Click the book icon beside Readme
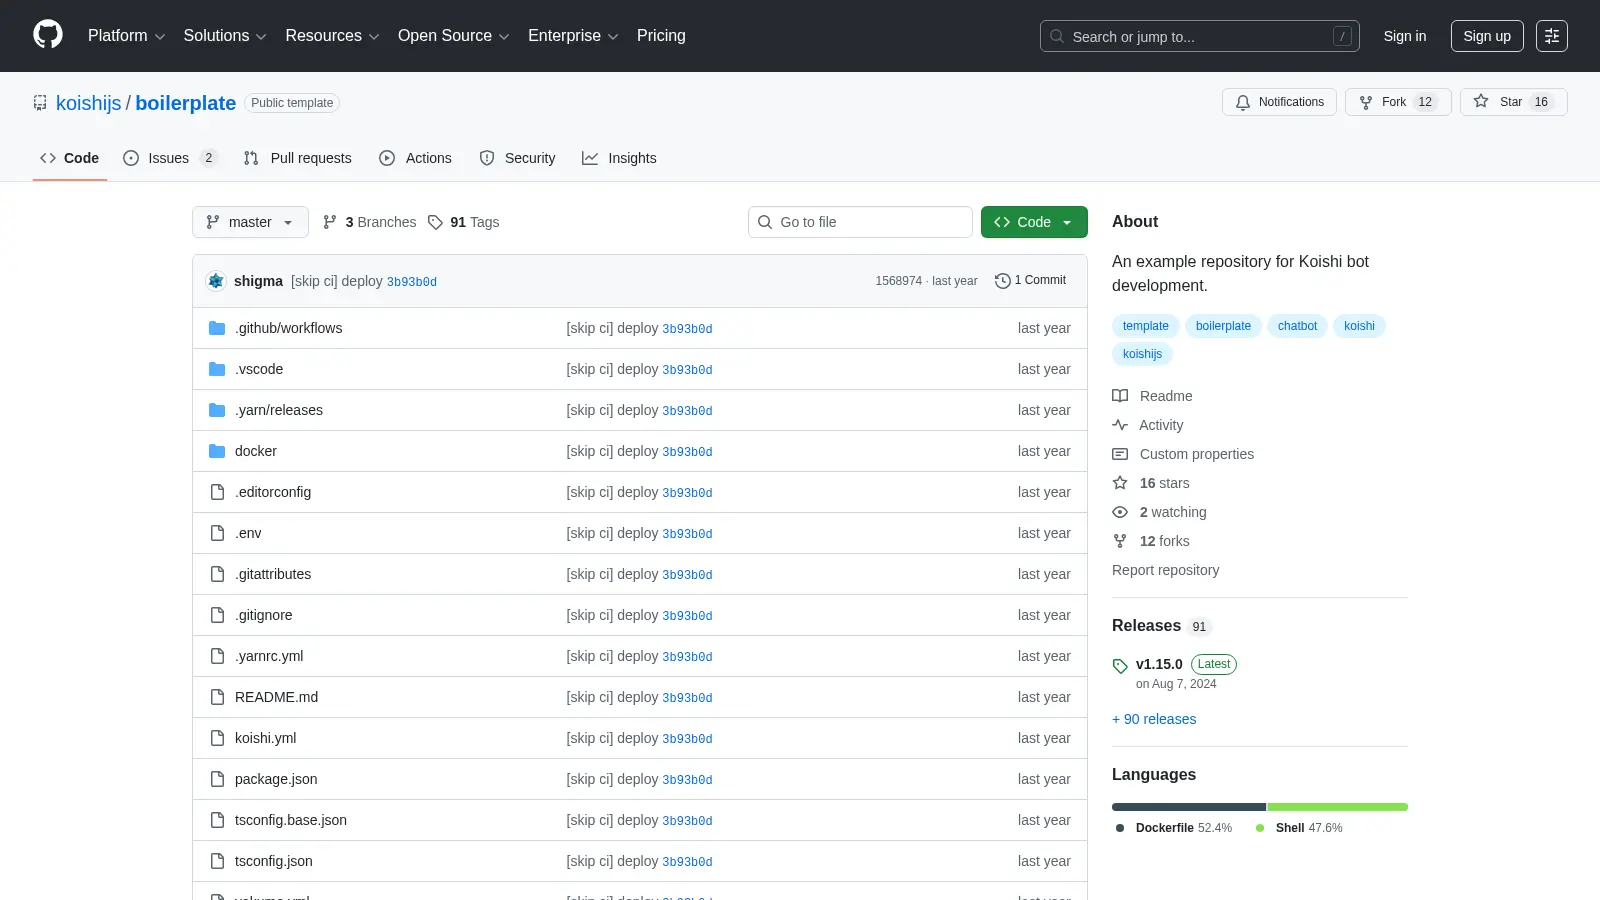 pos(1120,396)
